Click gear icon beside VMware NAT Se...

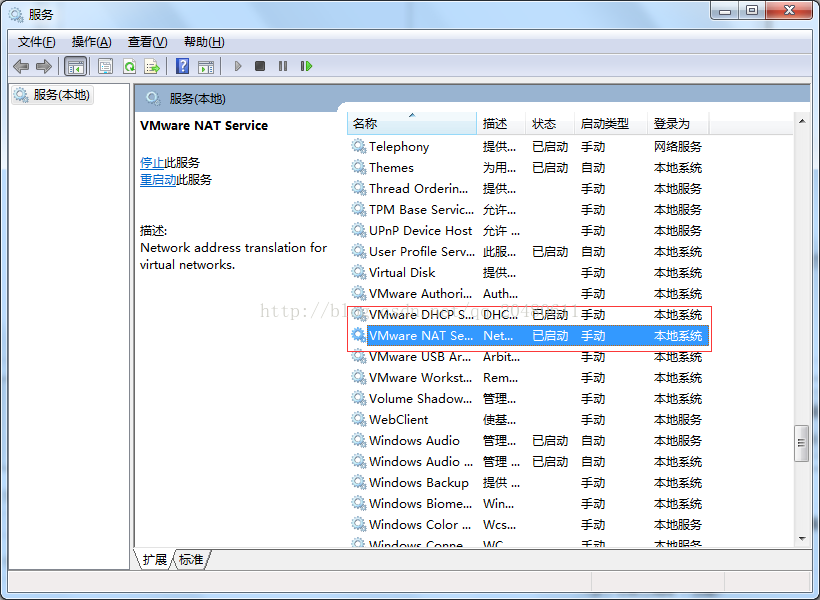pyautogui.click(x=358, y=335)
